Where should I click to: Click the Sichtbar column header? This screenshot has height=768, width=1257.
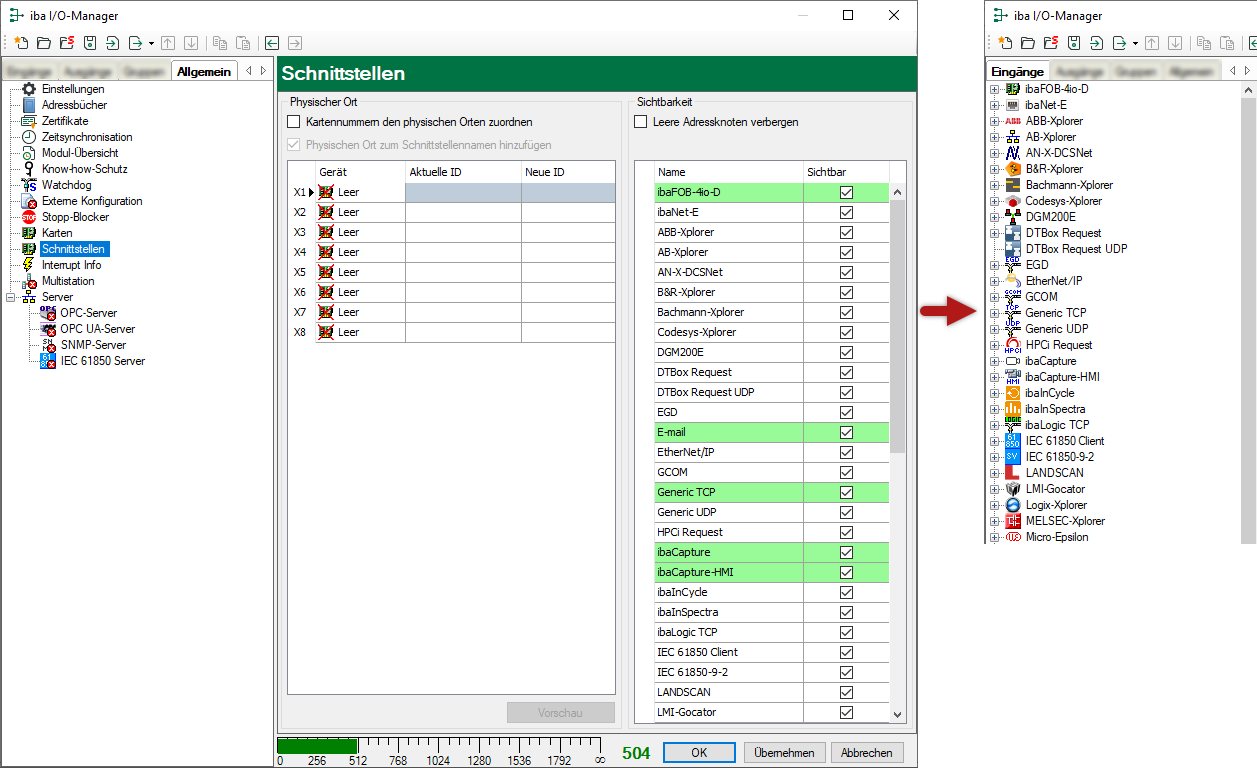point(845,172)
